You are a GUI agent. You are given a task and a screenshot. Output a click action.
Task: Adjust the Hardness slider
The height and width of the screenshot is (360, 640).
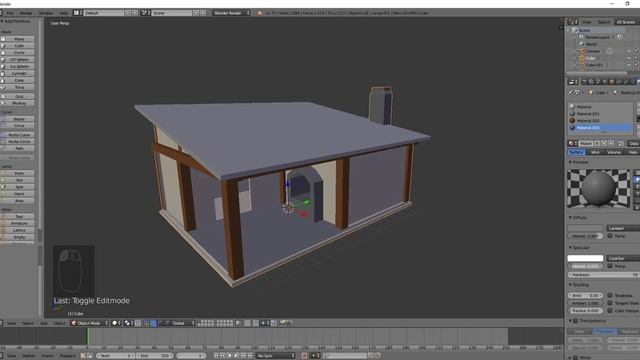604,275
